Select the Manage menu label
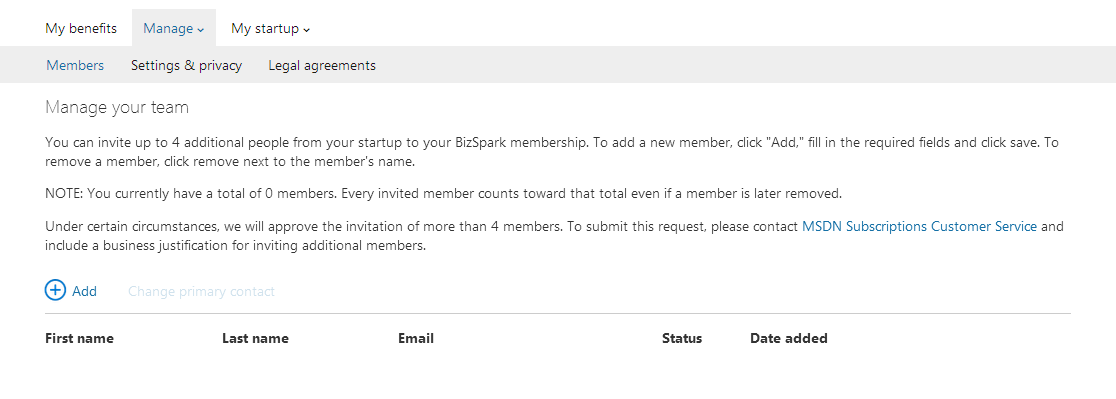 [168, 28]
